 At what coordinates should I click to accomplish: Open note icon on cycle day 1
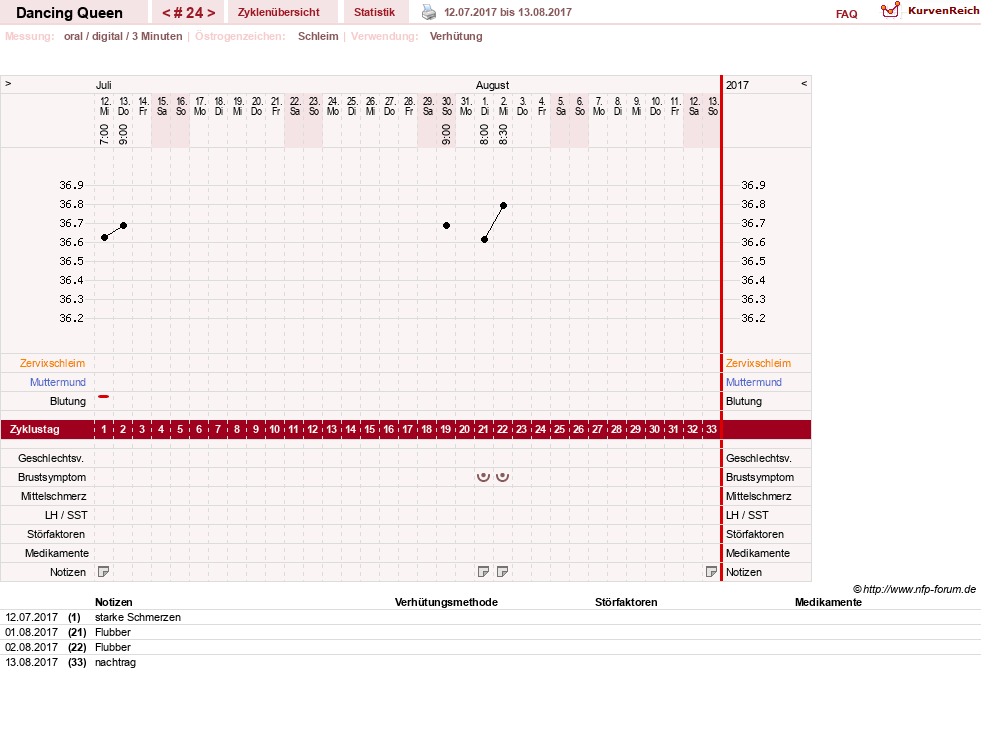click(104, 571)
